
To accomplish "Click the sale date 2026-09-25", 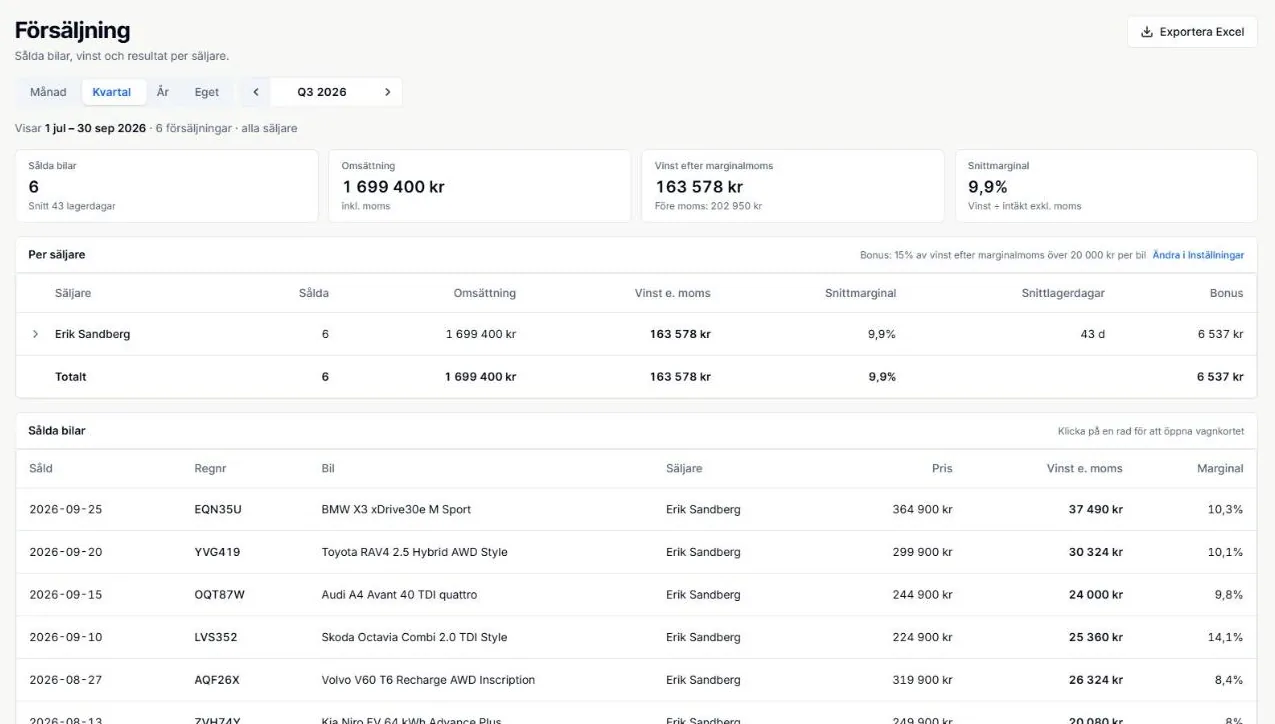I will coord(66,509).
